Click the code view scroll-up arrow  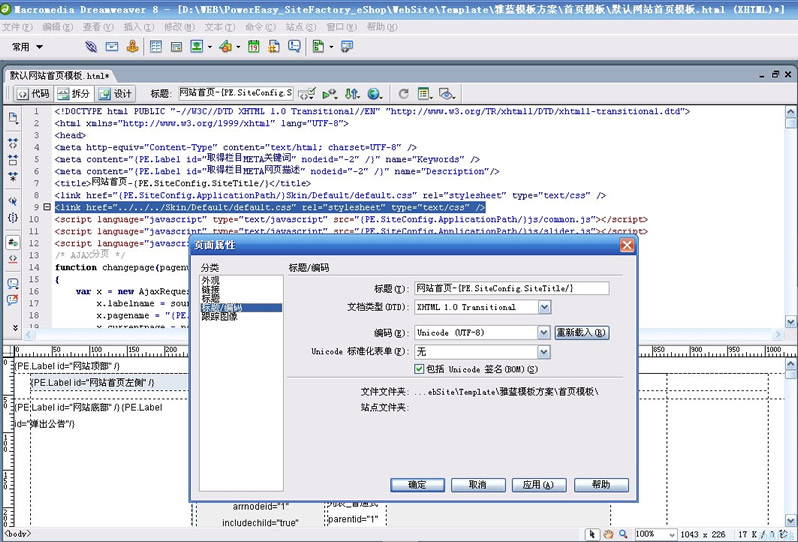coord(790,112)
